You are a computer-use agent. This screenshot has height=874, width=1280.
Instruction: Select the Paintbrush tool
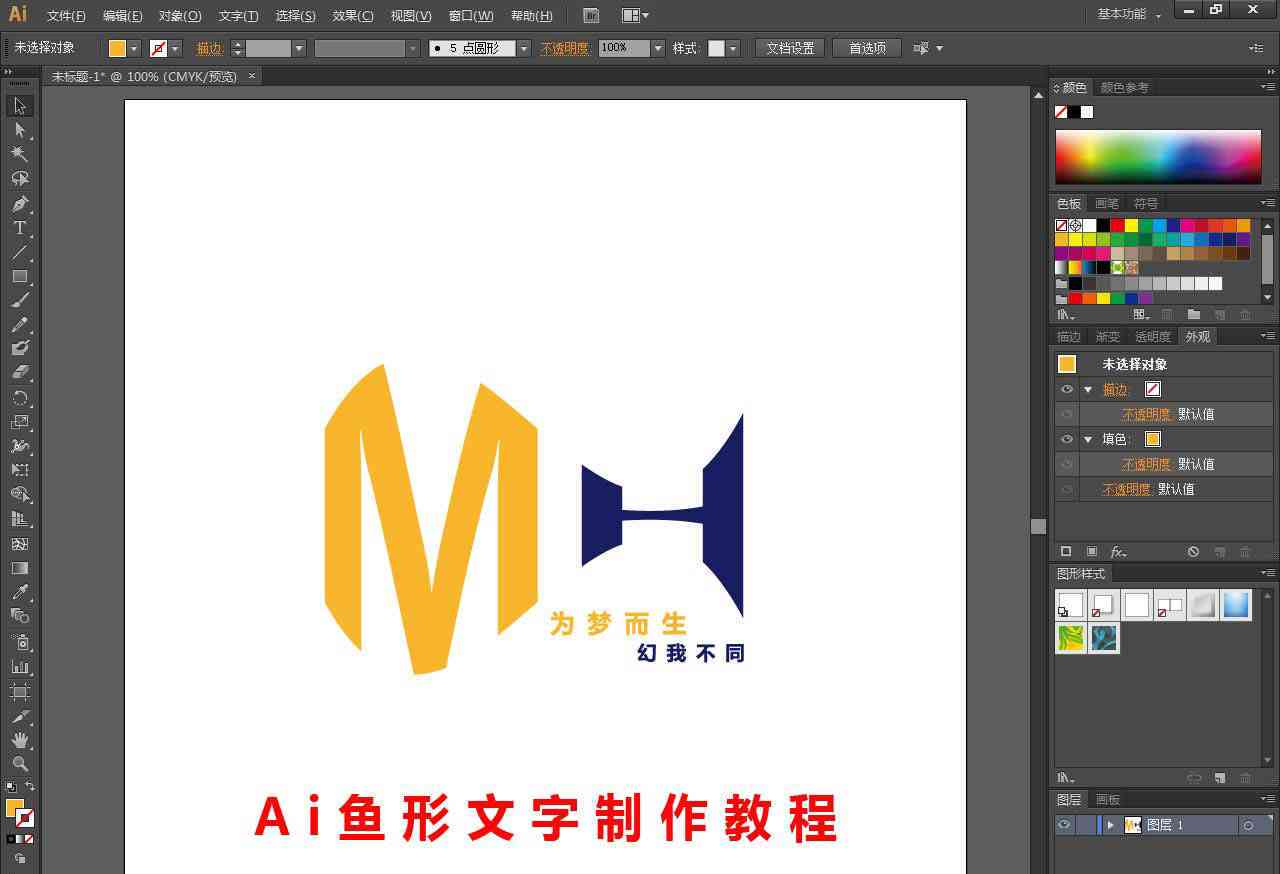pos(19,300)
